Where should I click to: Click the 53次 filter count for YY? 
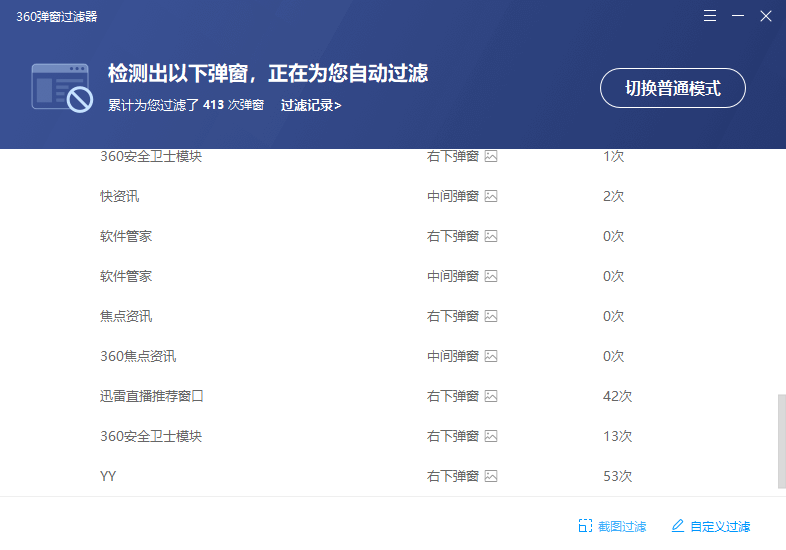(617, 476)
